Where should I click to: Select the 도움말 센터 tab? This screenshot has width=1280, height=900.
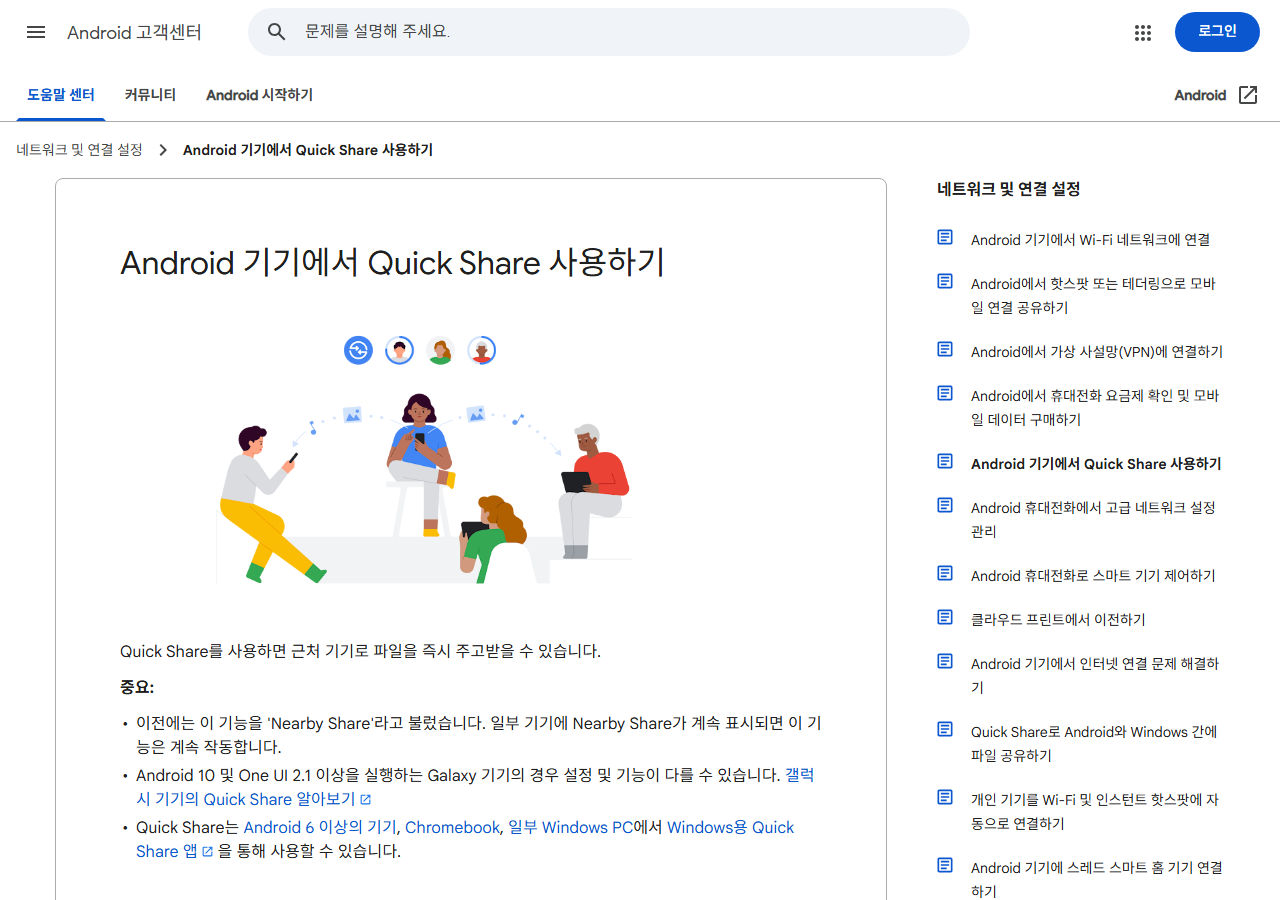click(61, 95)
